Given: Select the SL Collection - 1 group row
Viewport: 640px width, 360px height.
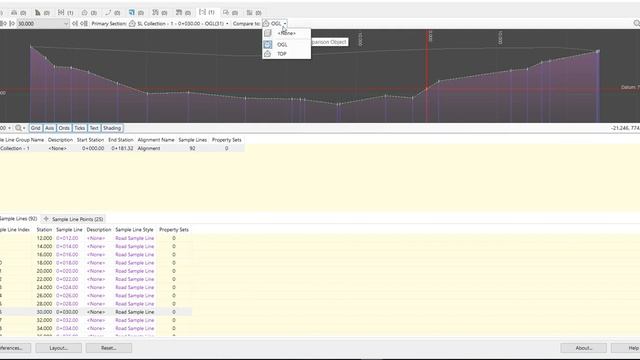Looking at the screenshot, I should (x=122, y=149).
